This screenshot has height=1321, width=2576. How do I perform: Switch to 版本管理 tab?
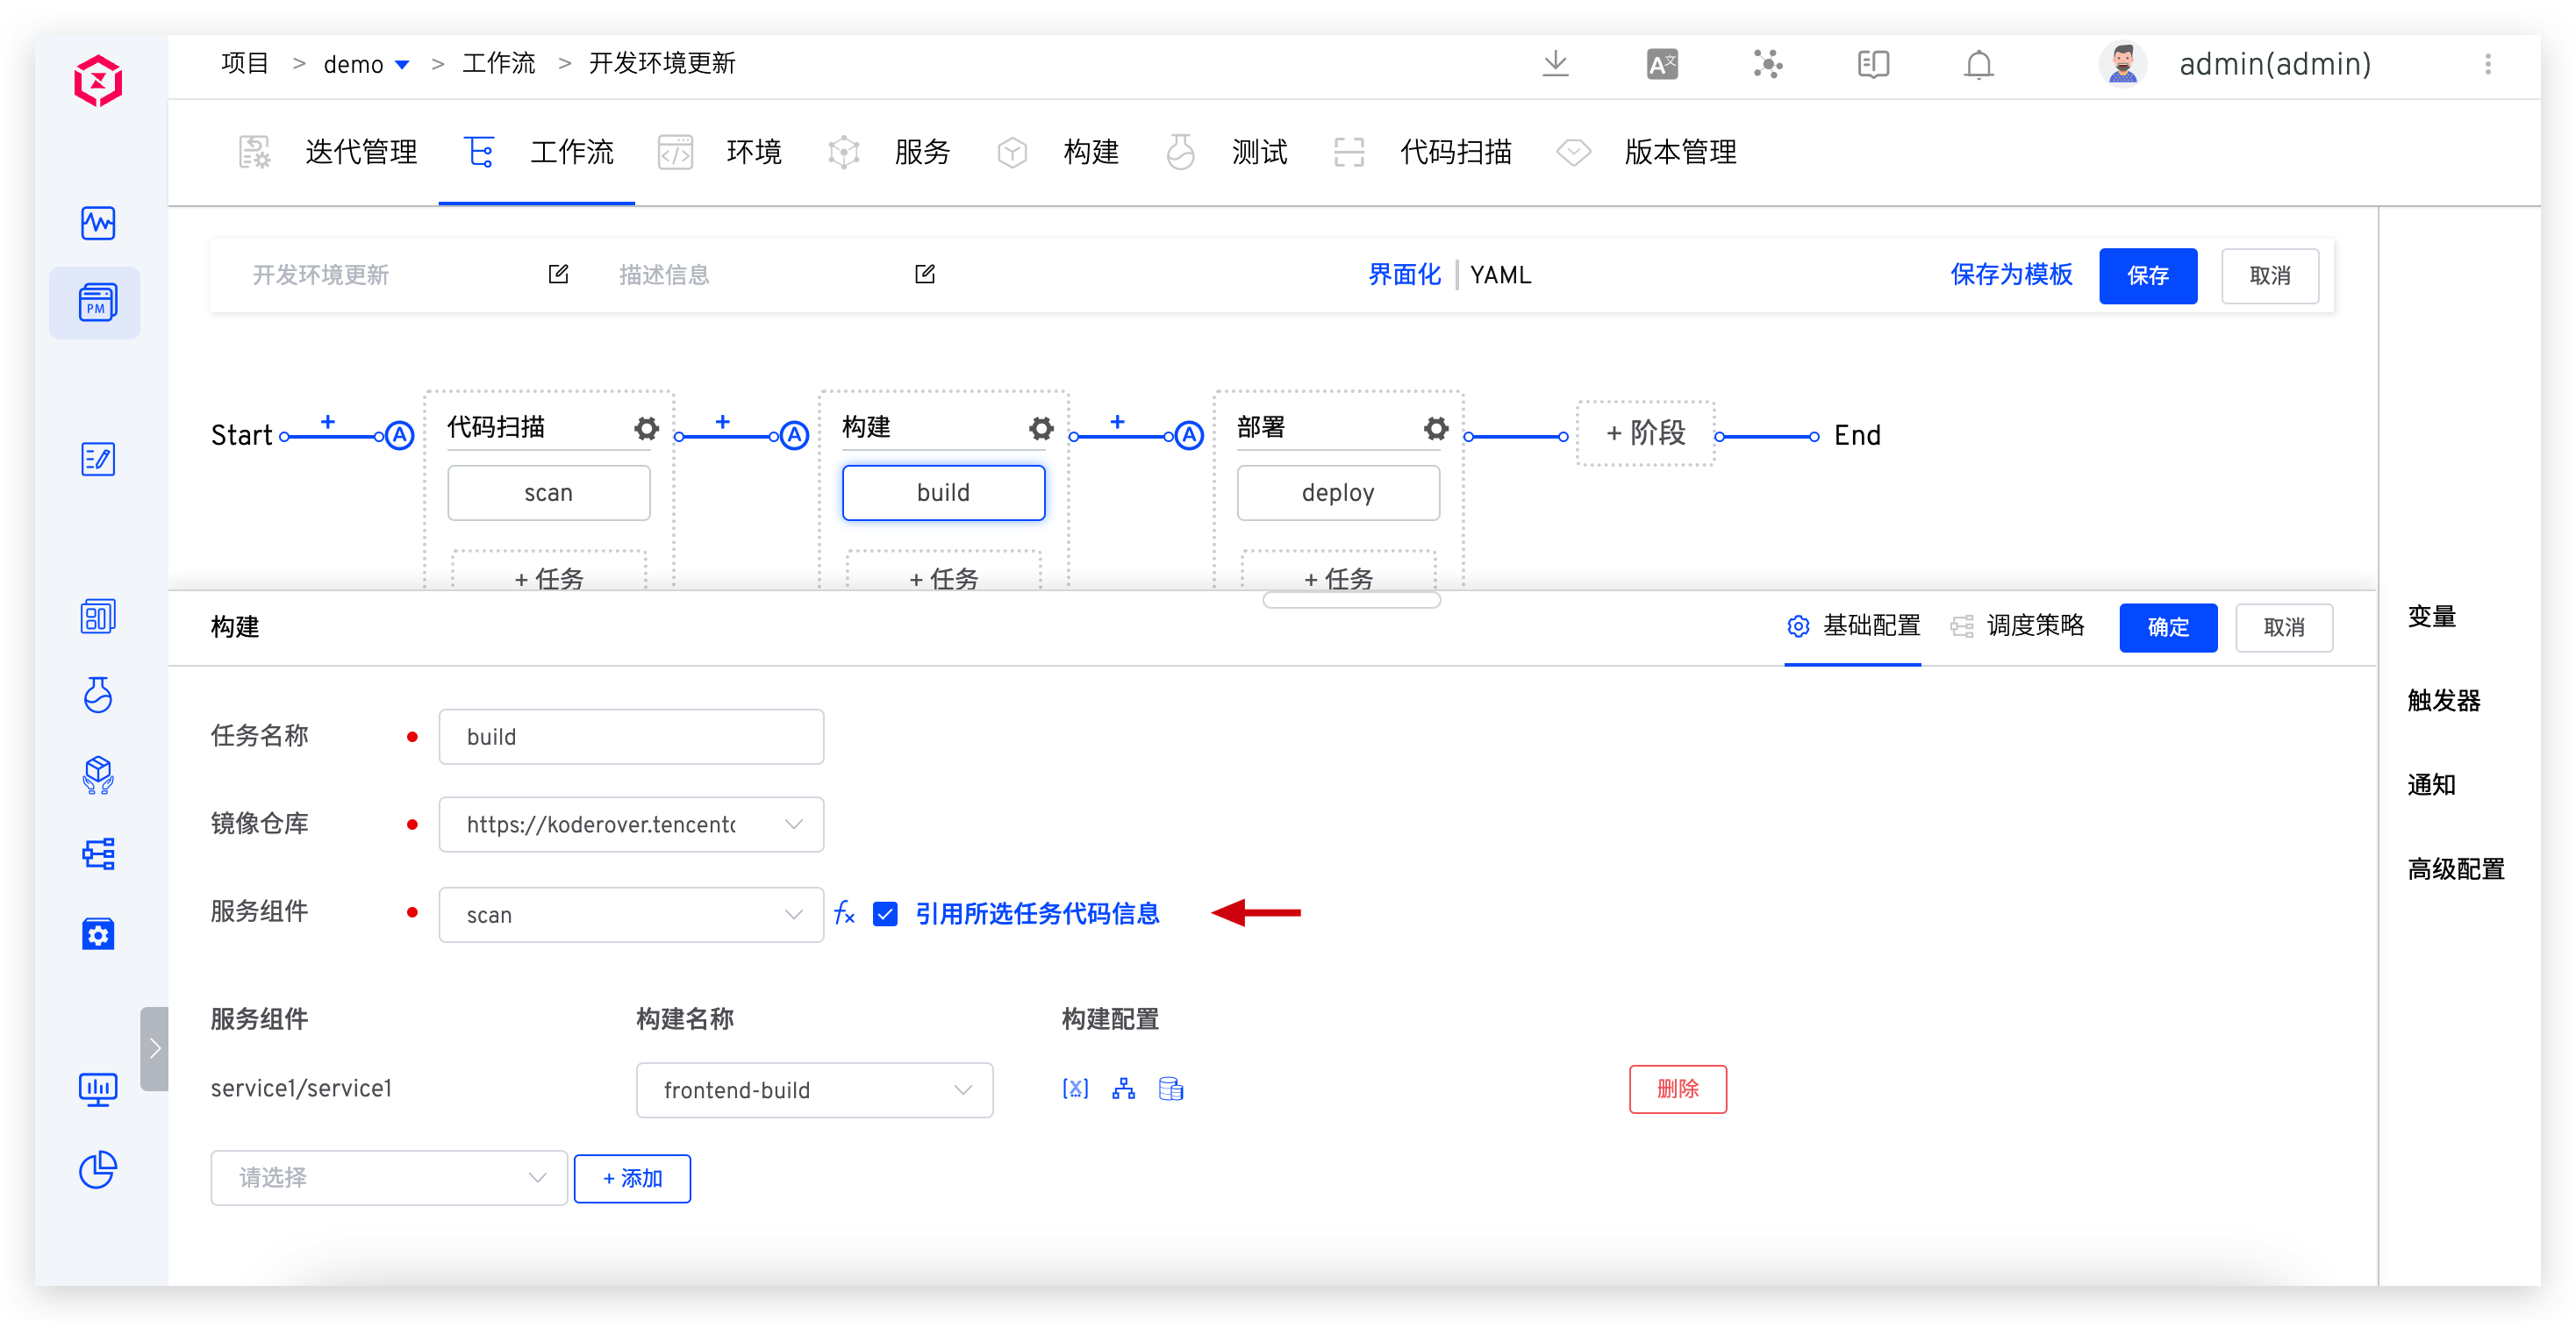coord(1647,152)
